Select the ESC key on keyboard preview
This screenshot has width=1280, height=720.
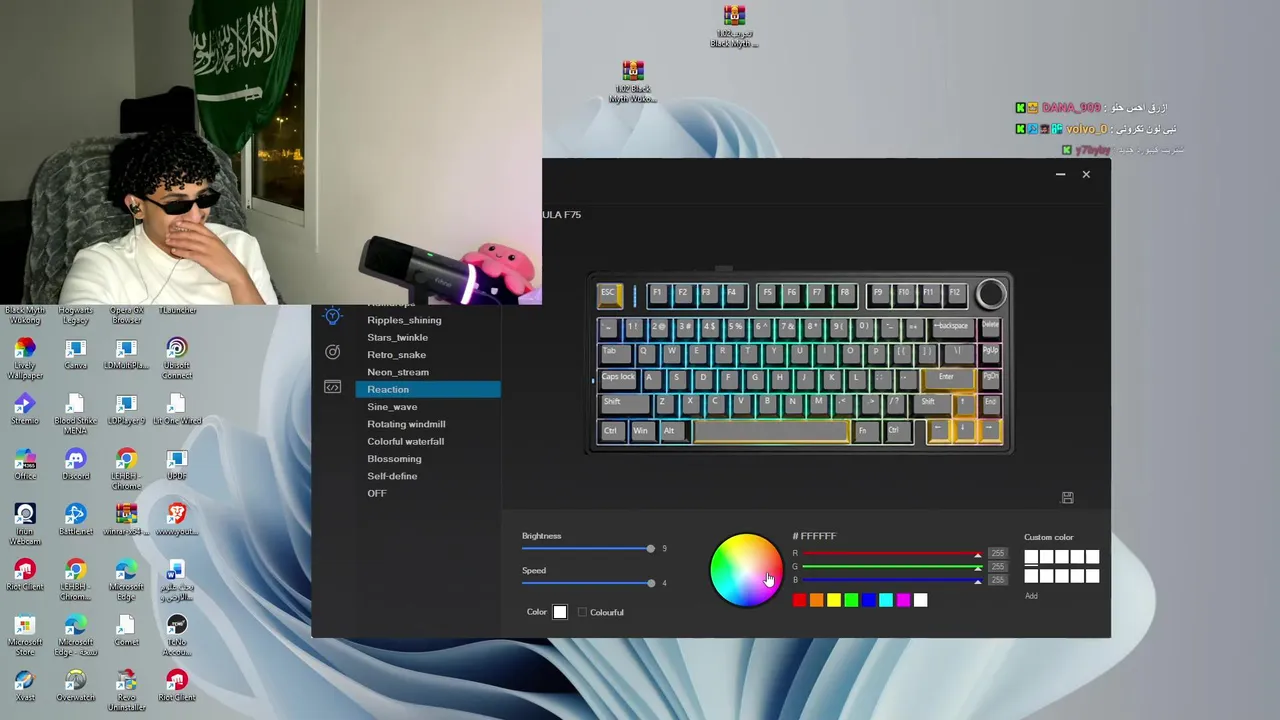(609, 294)
